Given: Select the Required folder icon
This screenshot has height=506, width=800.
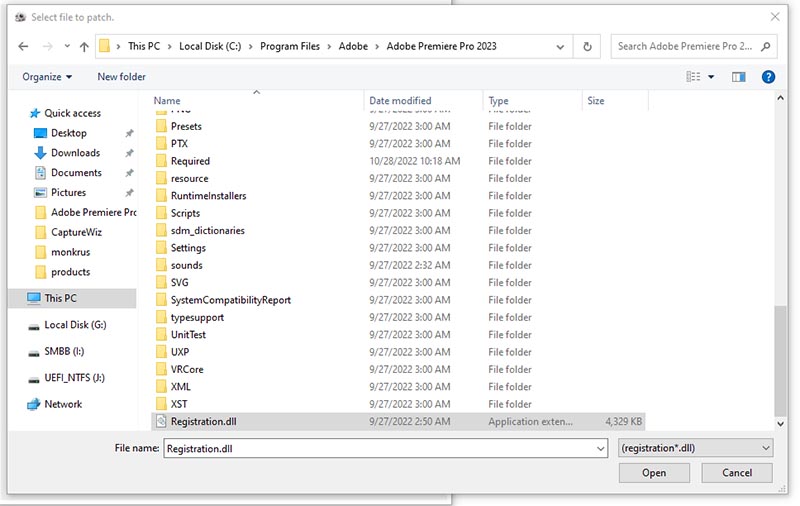Looking at the screenshot, I should coord(161,161).
